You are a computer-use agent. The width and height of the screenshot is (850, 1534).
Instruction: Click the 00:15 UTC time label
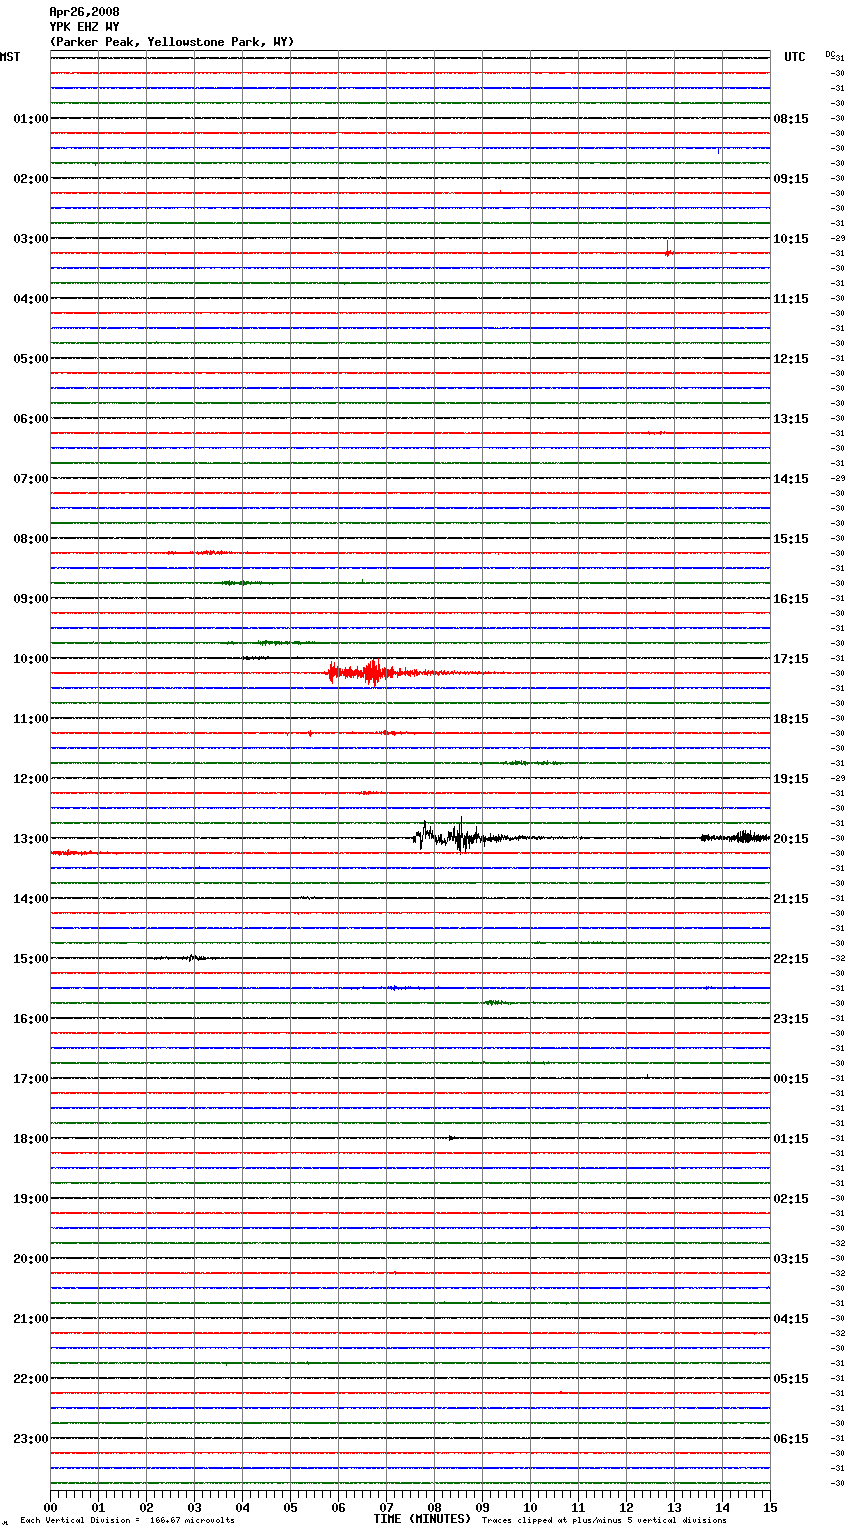(x=791, y=1079)
